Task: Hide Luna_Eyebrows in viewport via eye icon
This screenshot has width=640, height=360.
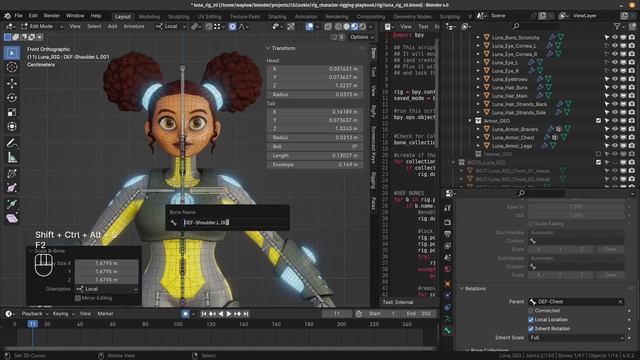Action: (615, 79)
